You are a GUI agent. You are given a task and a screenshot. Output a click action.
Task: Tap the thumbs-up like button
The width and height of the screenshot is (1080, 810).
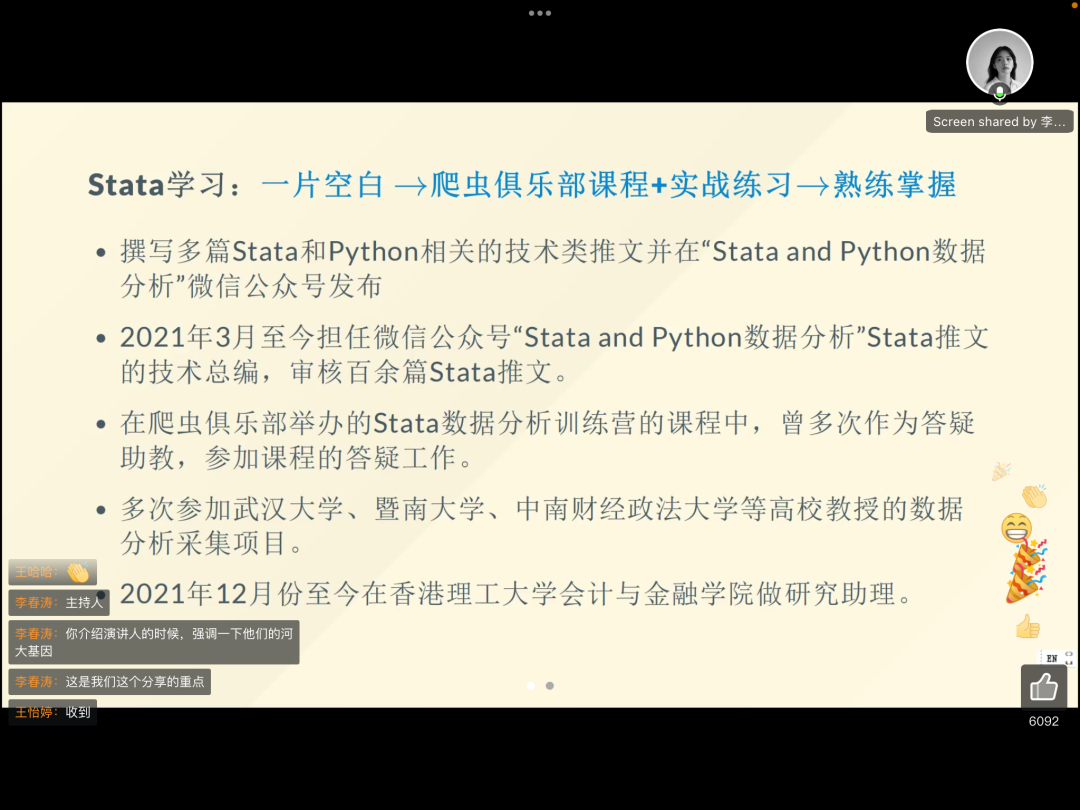(x=1043, y=687)
